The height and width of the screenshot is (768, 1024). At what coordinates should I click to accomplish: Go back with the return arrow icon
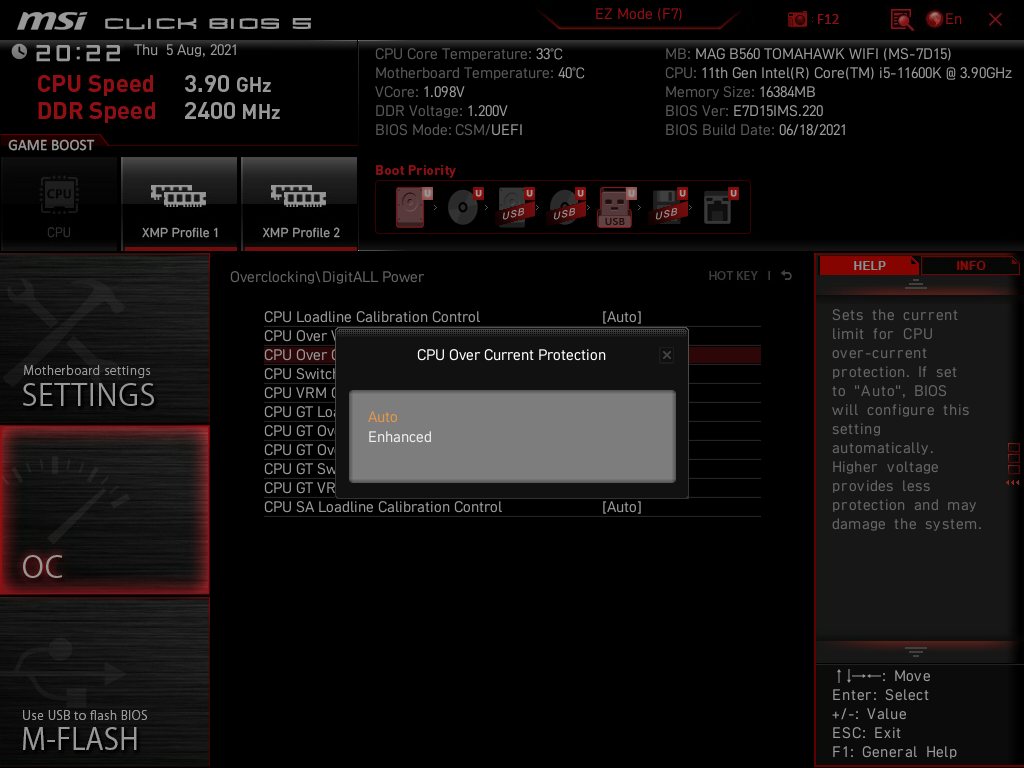point(787,276)
